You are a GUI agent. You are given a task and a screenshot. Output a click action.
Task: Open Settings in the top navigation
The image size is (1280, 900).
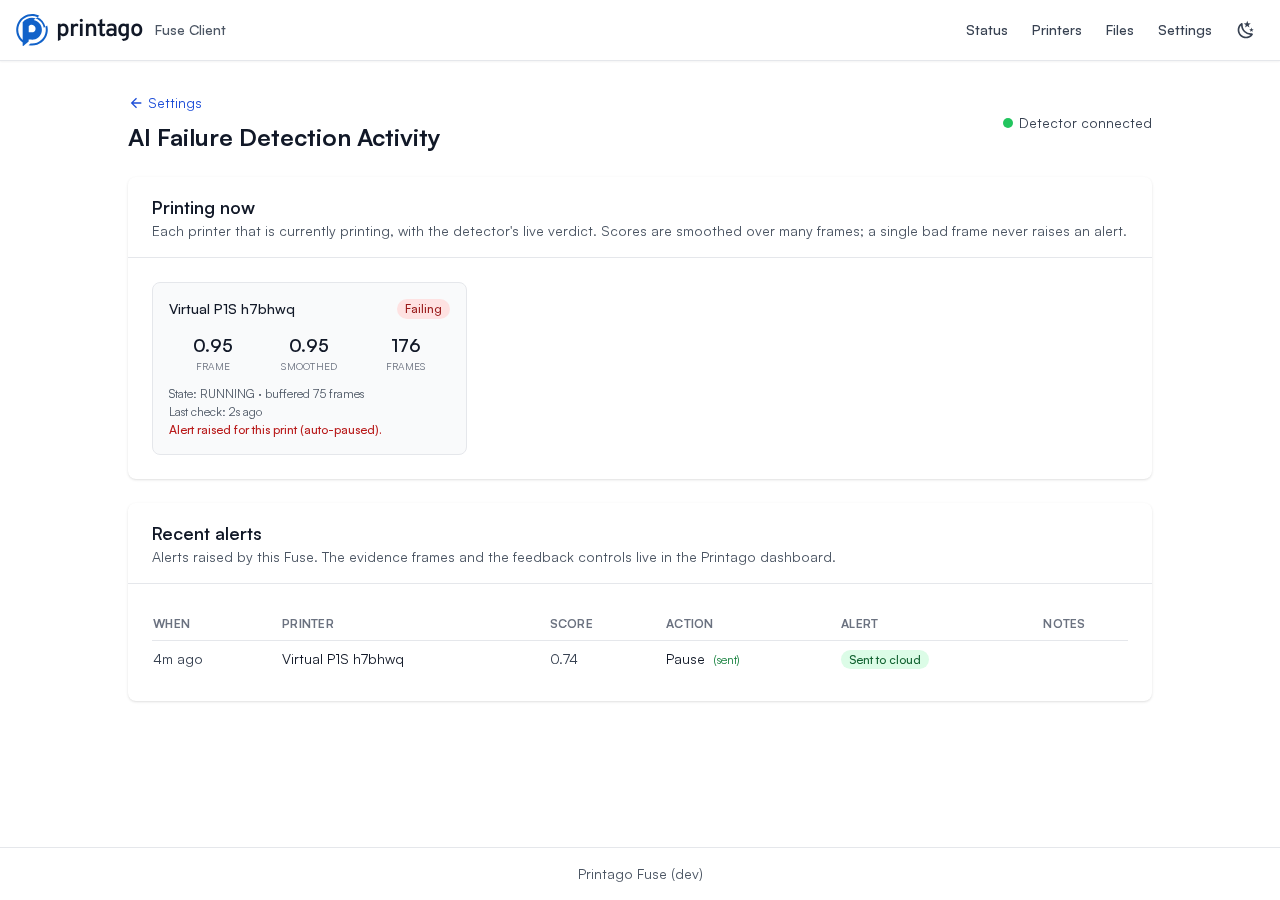1185,30
